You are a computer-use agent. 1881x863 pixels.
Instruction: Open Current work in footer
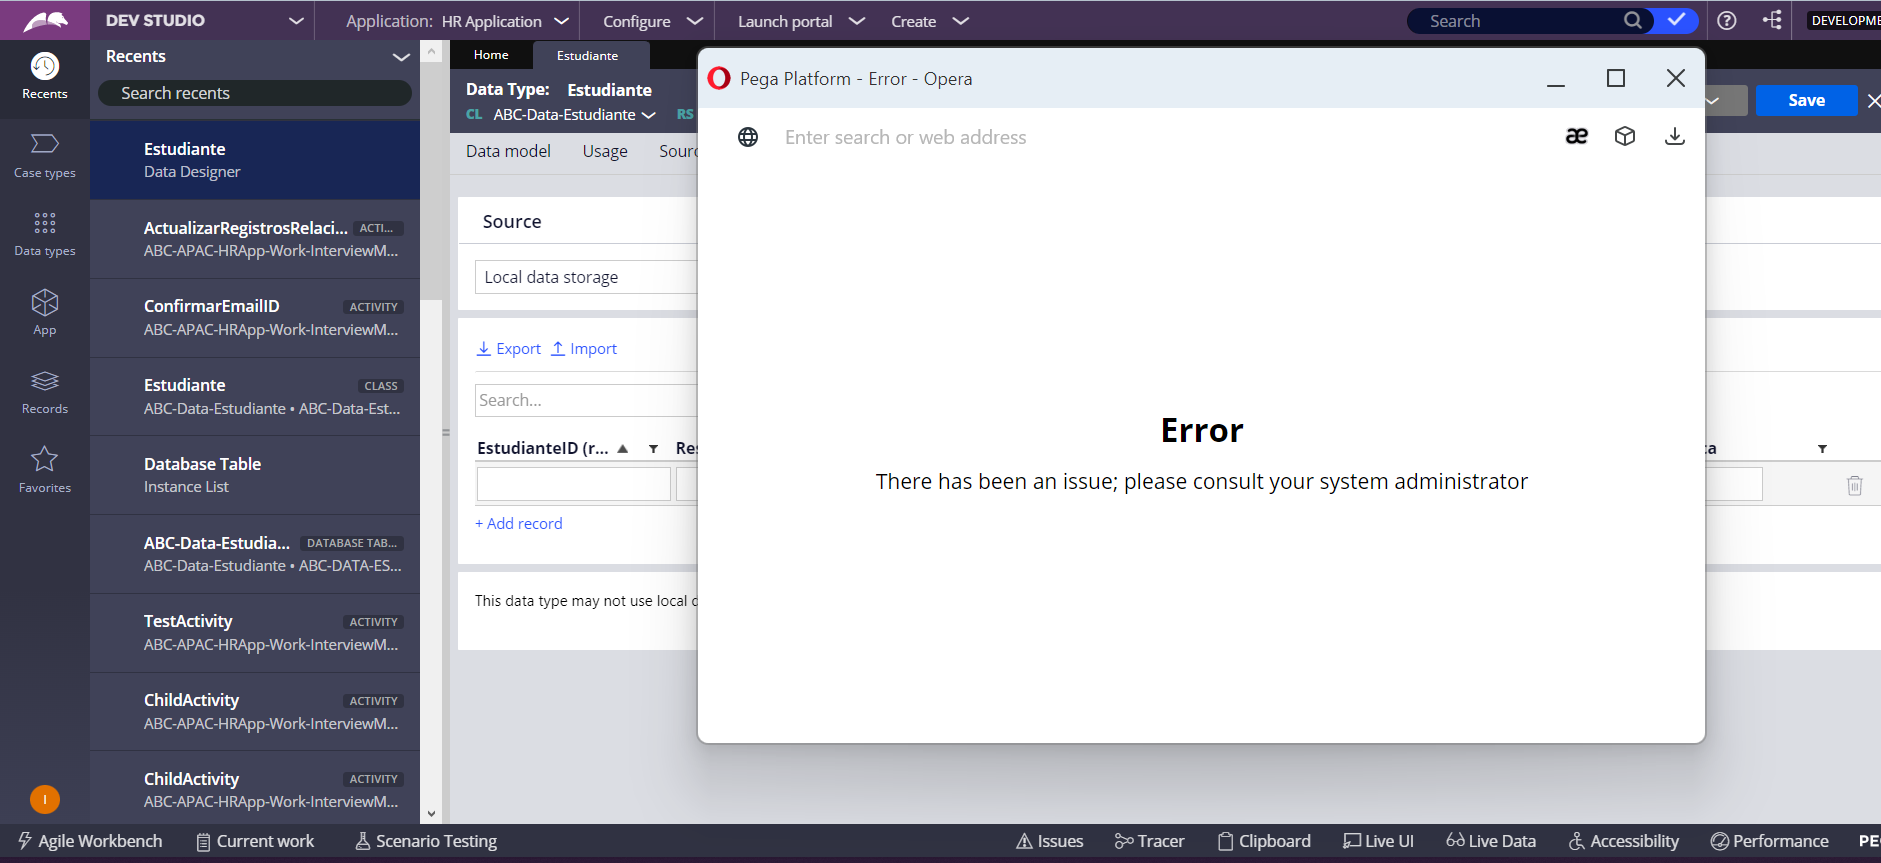(x=255, y=841)
